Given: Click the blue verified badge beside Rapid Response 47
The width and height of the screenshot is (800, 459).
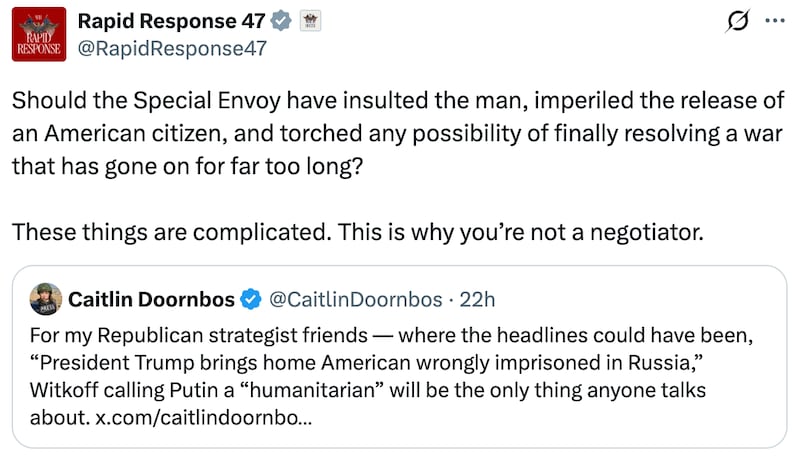Looking at the screenshot, I should pyautogui.click(x=281, y=21).
